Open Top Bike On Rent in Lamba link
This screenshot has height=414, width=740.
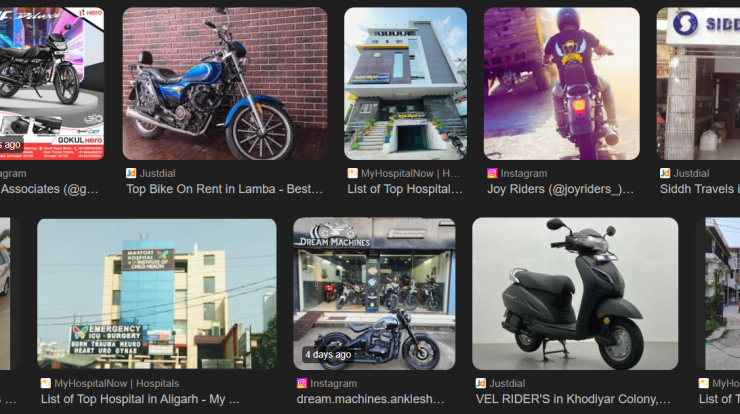tap(225, 189)
